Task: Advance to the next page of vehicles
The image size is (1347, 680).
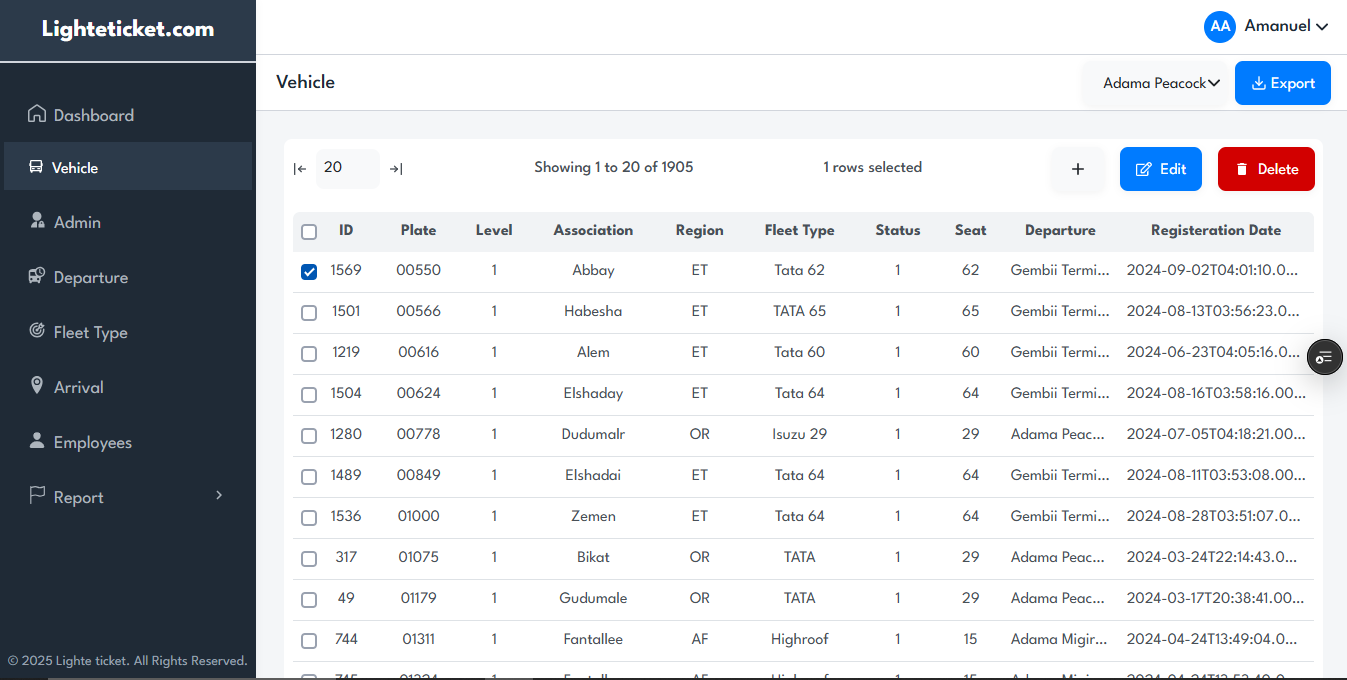Action: click(396, 168)
